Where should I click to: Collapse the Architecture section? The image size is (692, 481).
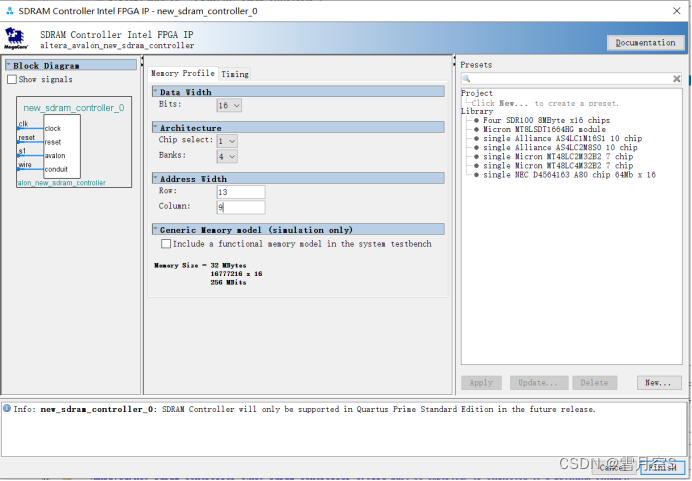coord(155,127)
